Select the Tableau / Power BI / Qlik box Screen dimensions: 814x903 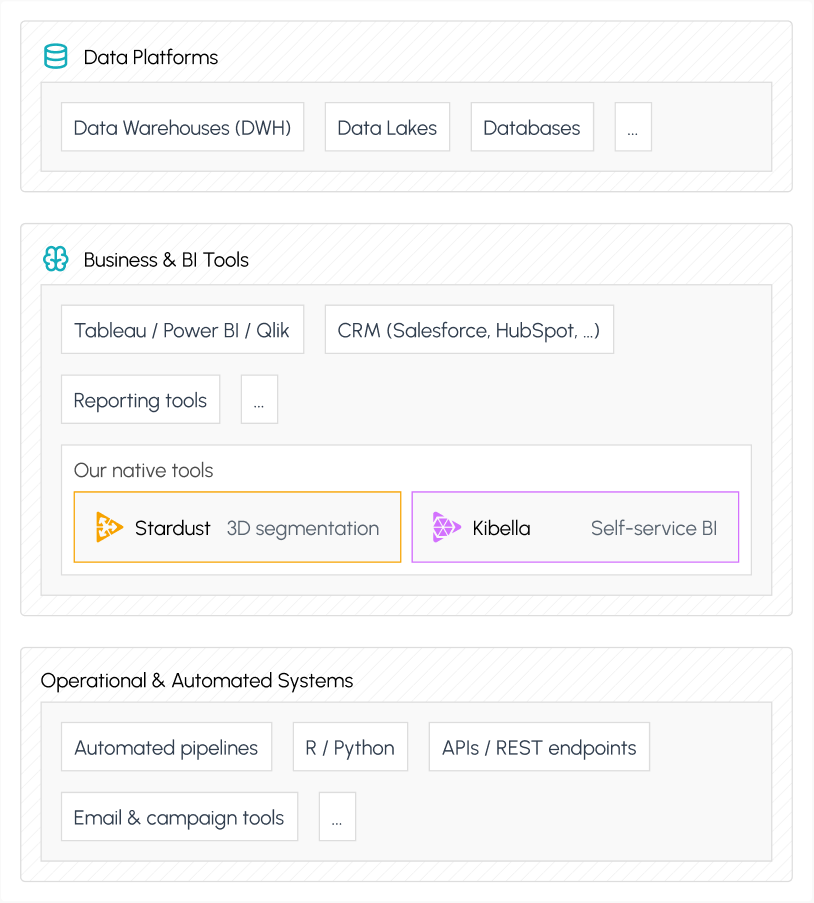[183, 329]
